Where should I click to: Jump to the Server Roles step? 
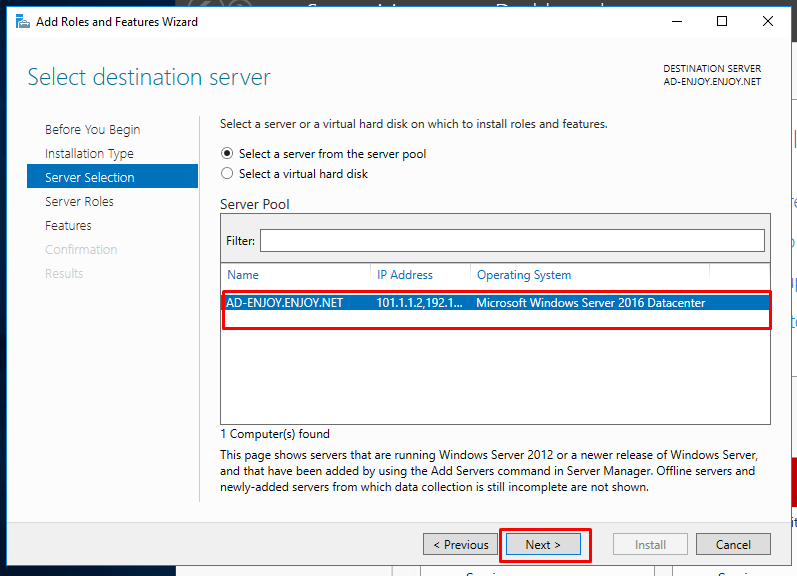(79, 201)
